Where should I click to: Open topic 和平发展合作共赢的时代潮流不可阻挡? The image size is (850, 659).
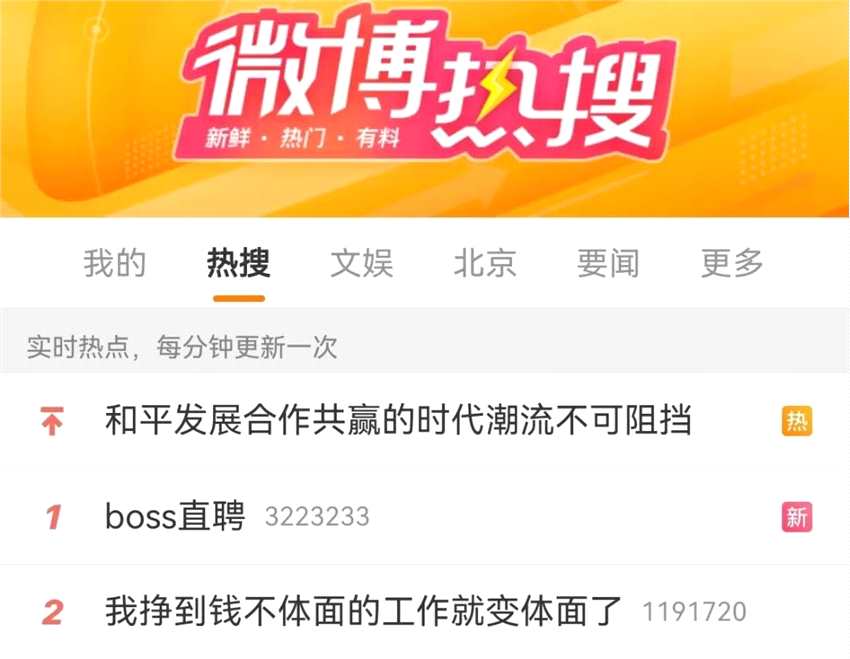[x=398, y=421]
